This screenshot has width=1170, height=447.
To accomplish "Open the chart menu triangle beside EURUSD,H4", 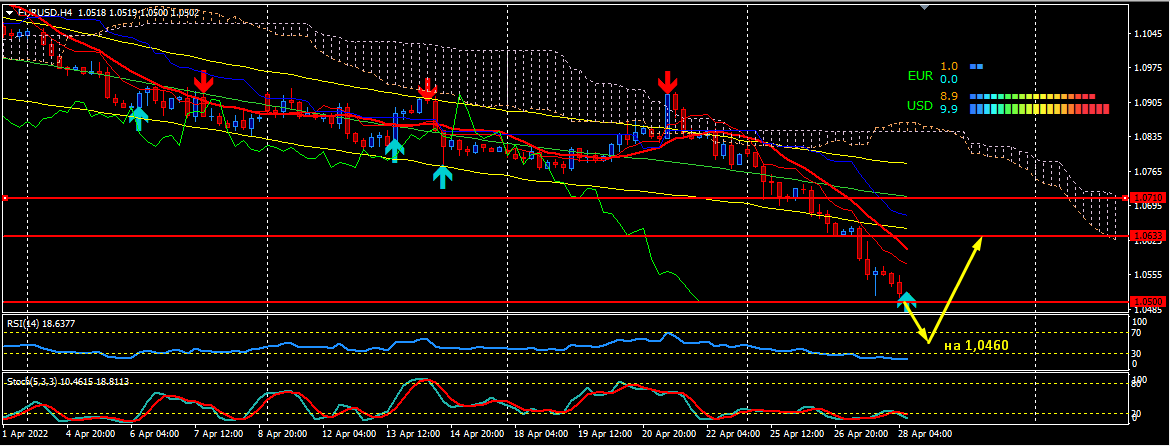I will (10, 12).
